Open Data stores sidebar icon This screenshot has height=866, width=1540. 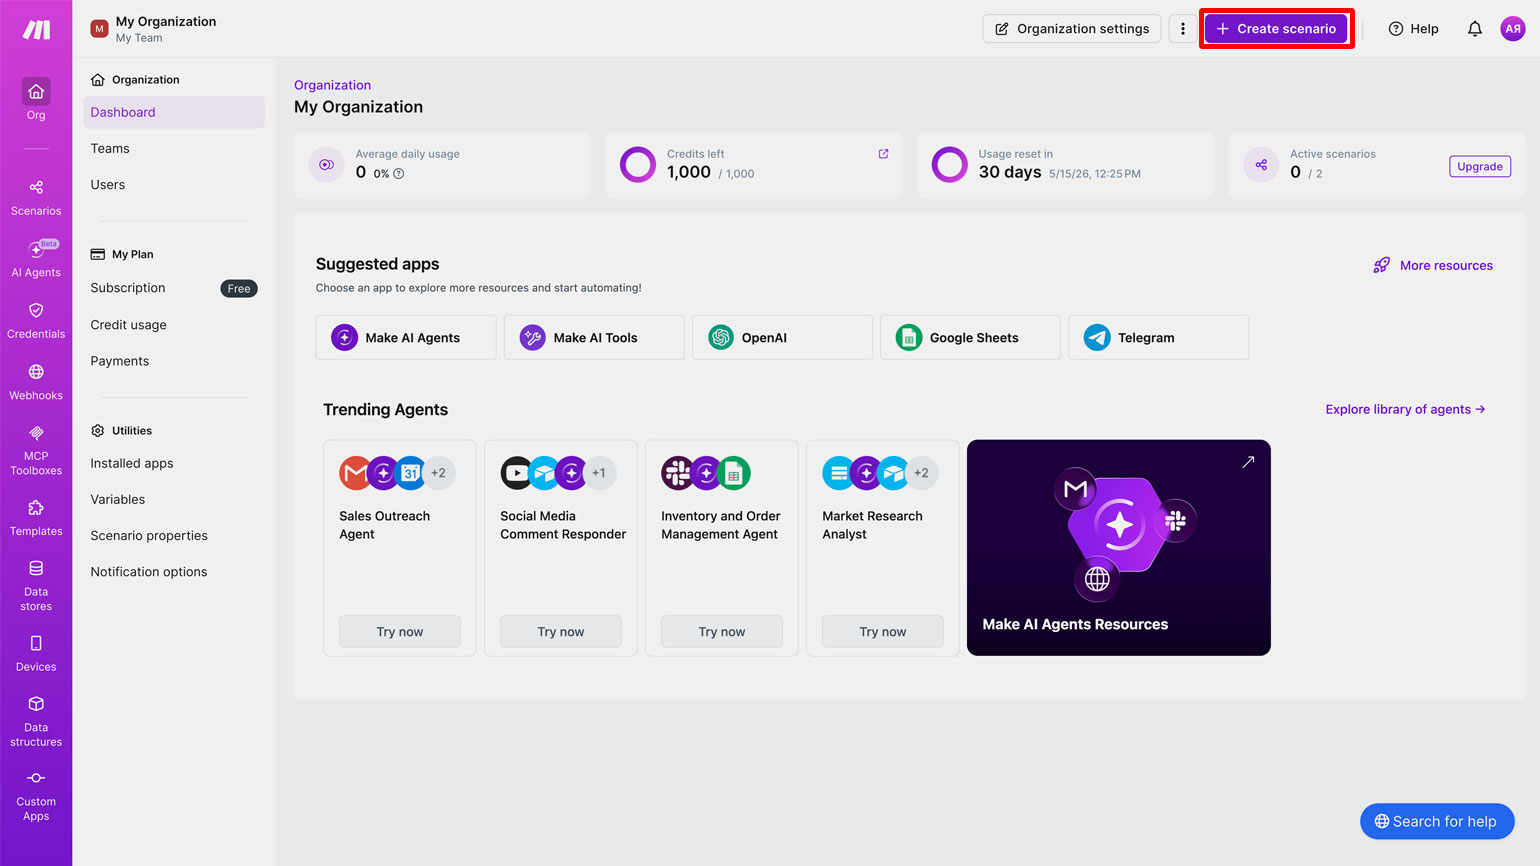[36, 584]
